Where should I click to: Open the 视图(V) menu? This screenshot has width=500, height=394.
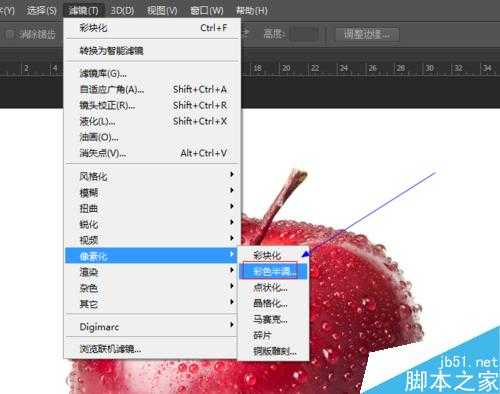(162, 11)
